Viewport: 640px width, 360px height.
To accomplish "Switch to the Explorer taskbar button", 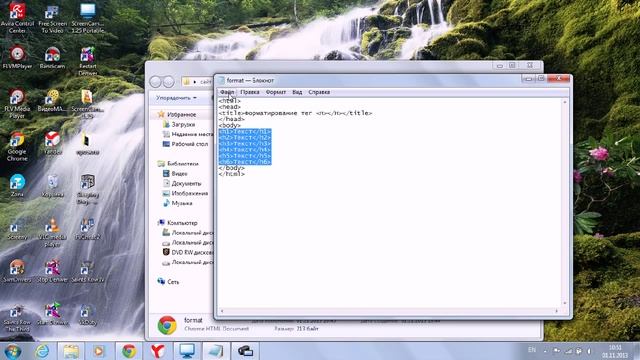I will [71, 351].
